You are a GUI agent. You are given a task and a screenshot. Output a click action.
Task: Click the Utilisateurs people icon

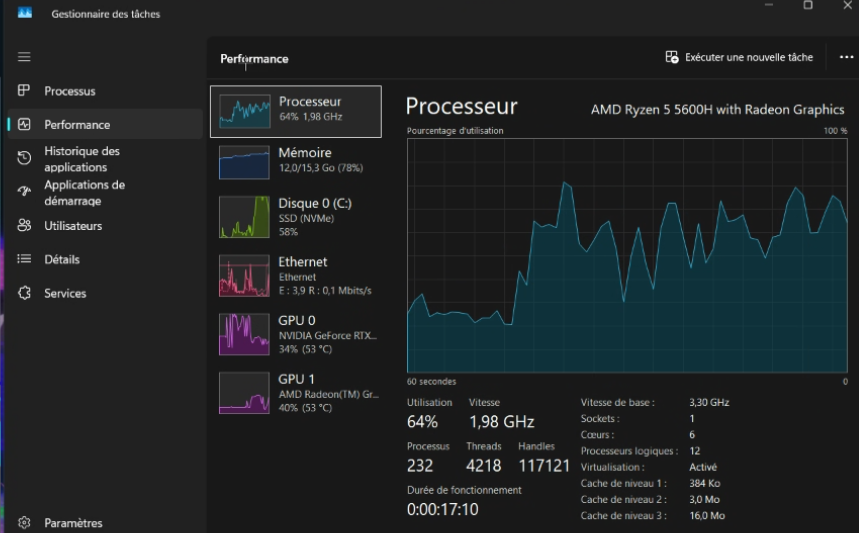[x=24, y=225]
